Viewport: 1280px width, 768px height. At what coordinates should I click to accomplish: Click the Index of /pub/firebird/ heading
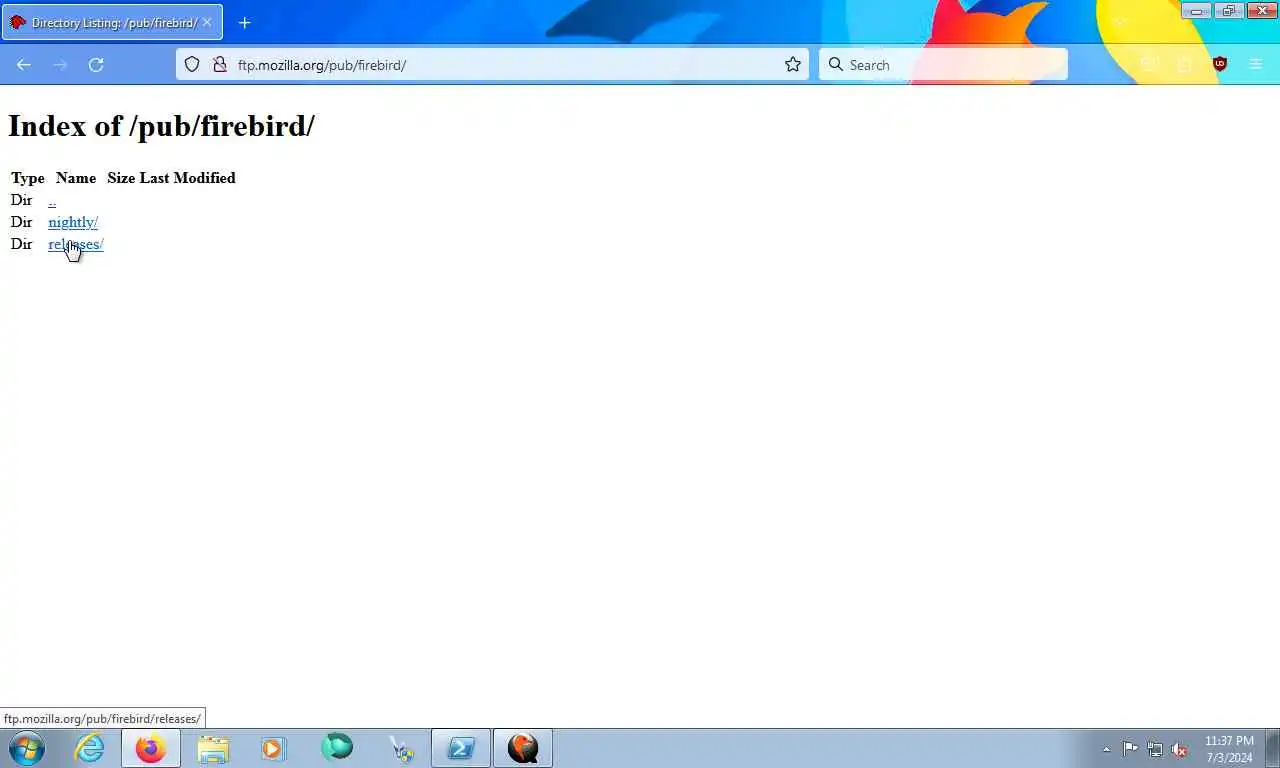161,126
